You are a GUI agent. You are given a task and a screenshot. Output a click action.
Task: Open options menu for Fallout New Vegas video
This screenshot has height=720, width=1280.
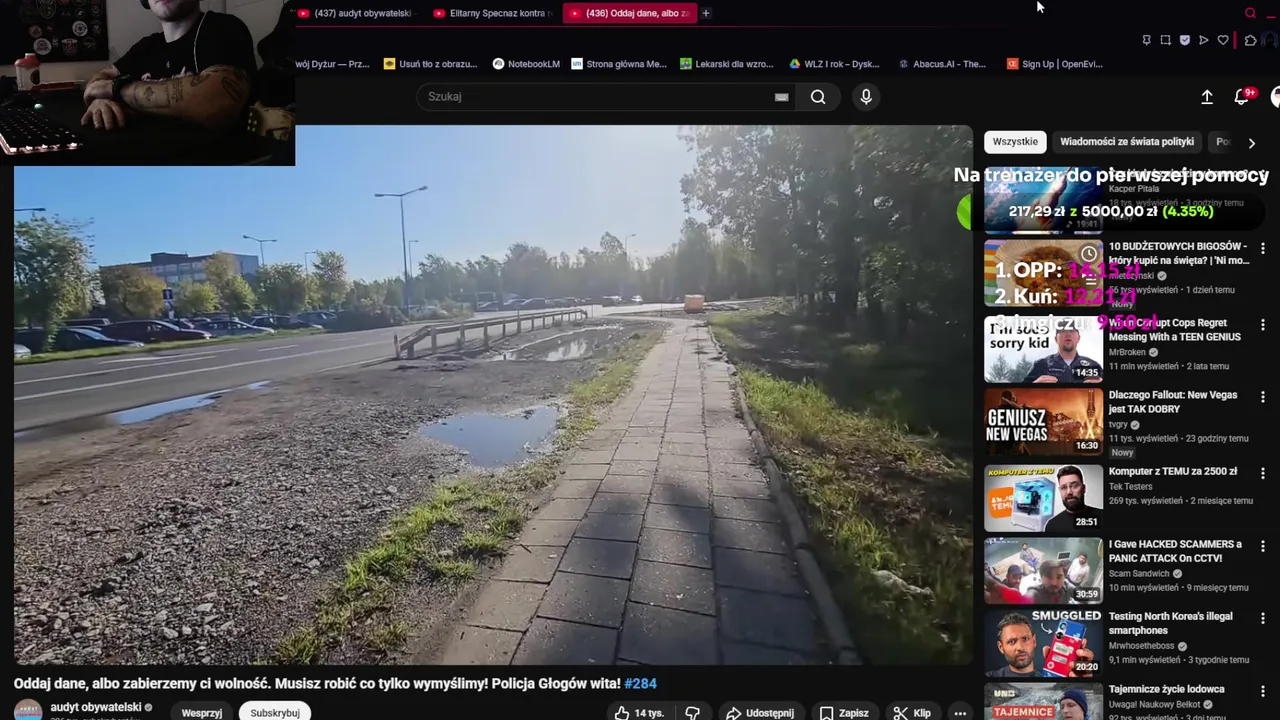1263,397
